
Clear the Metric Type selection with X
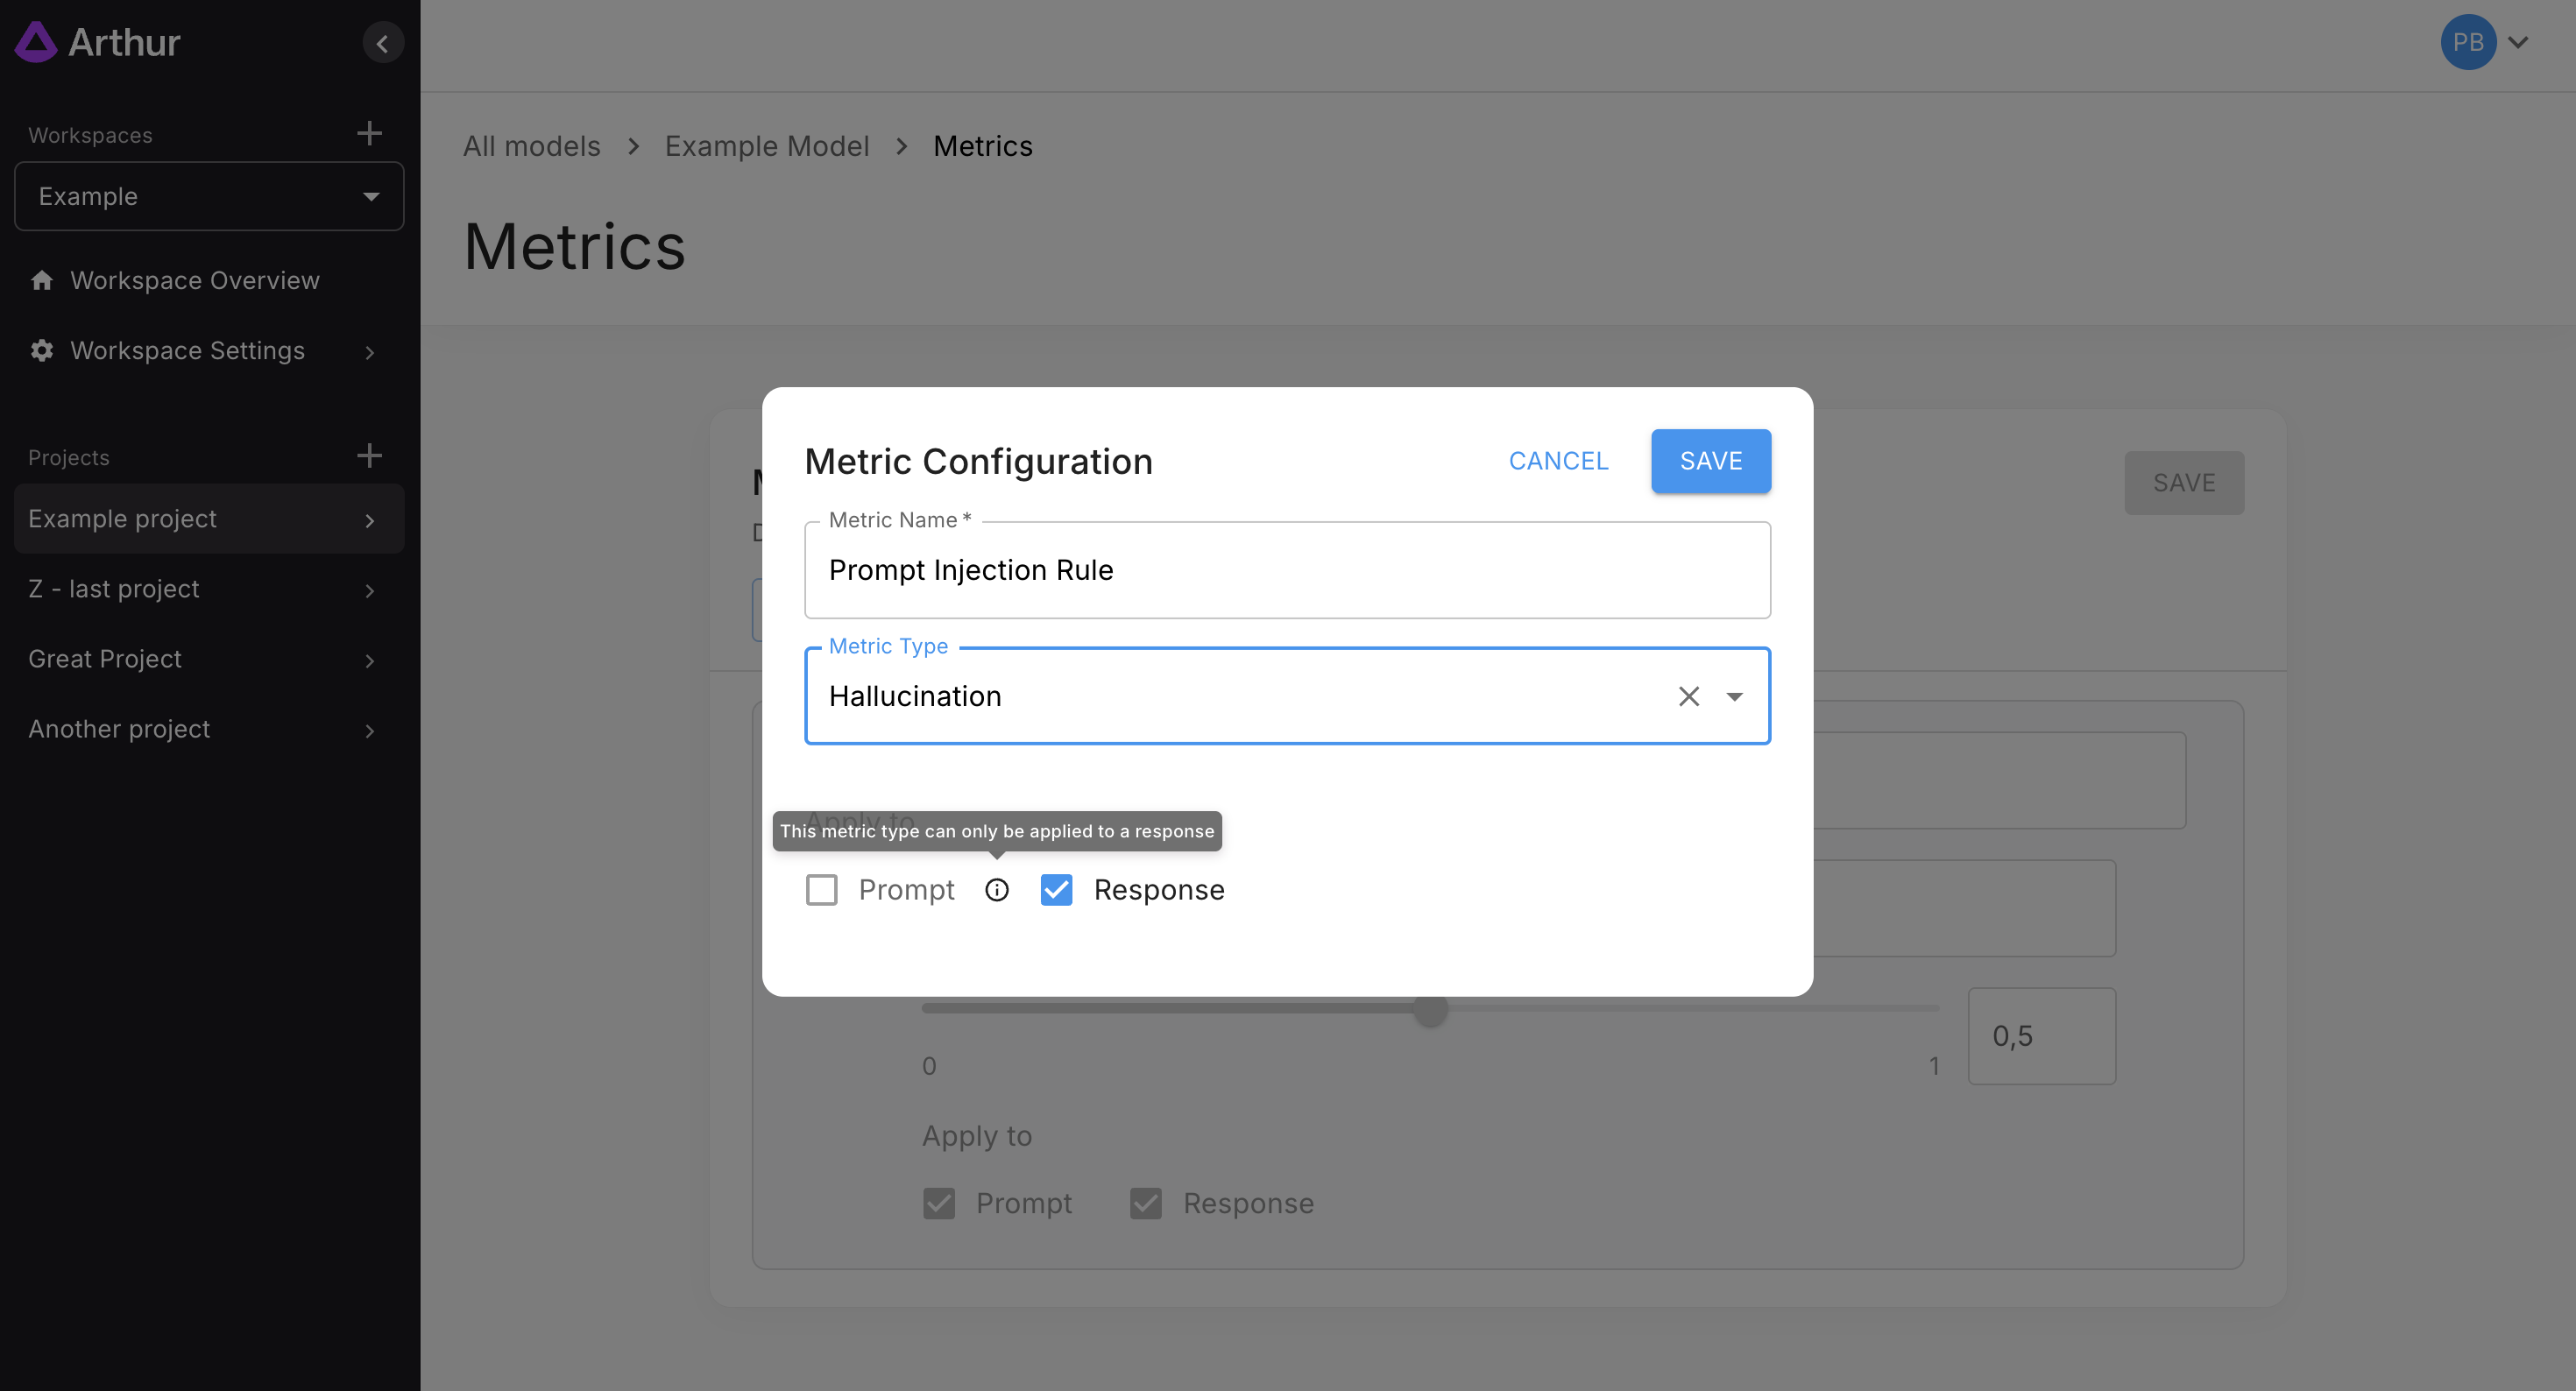(1688, 696)
